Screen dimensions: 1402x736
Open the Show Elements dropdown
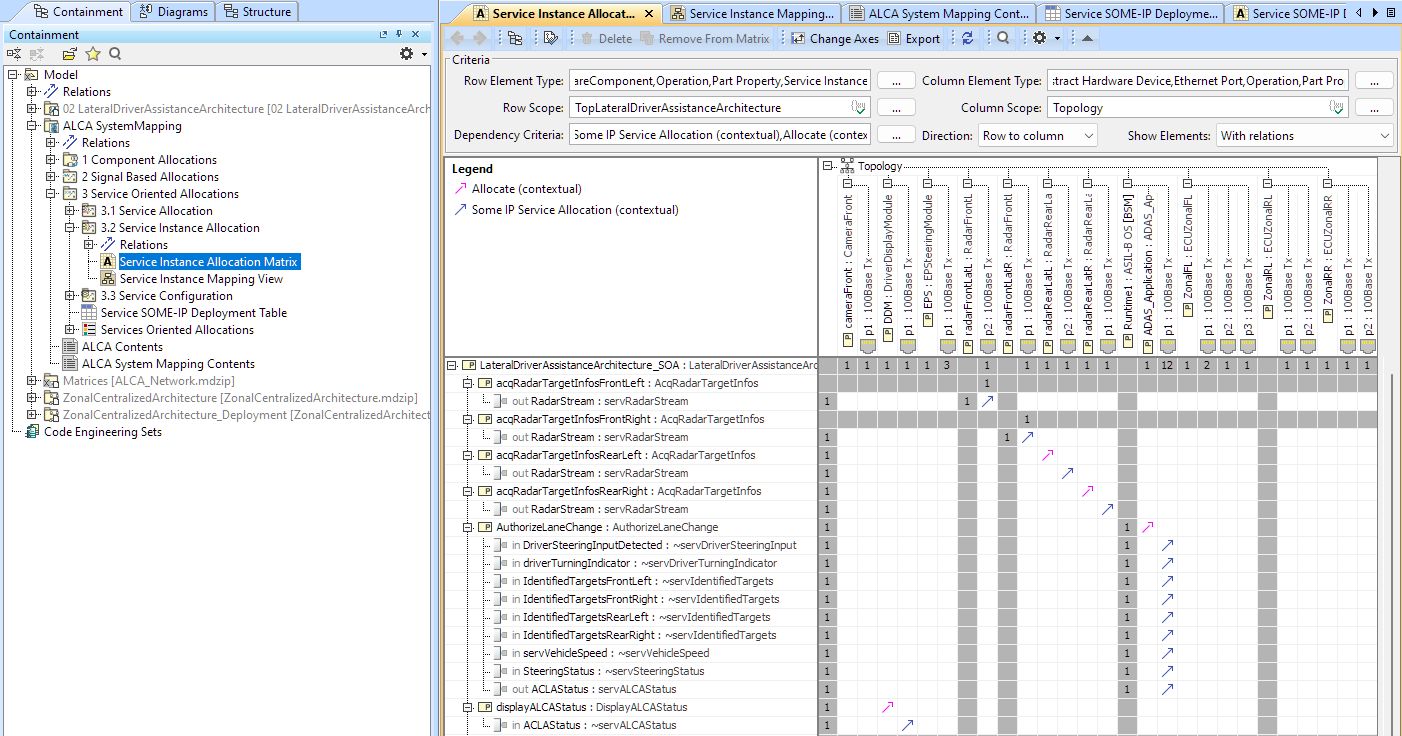(1304, 136)
